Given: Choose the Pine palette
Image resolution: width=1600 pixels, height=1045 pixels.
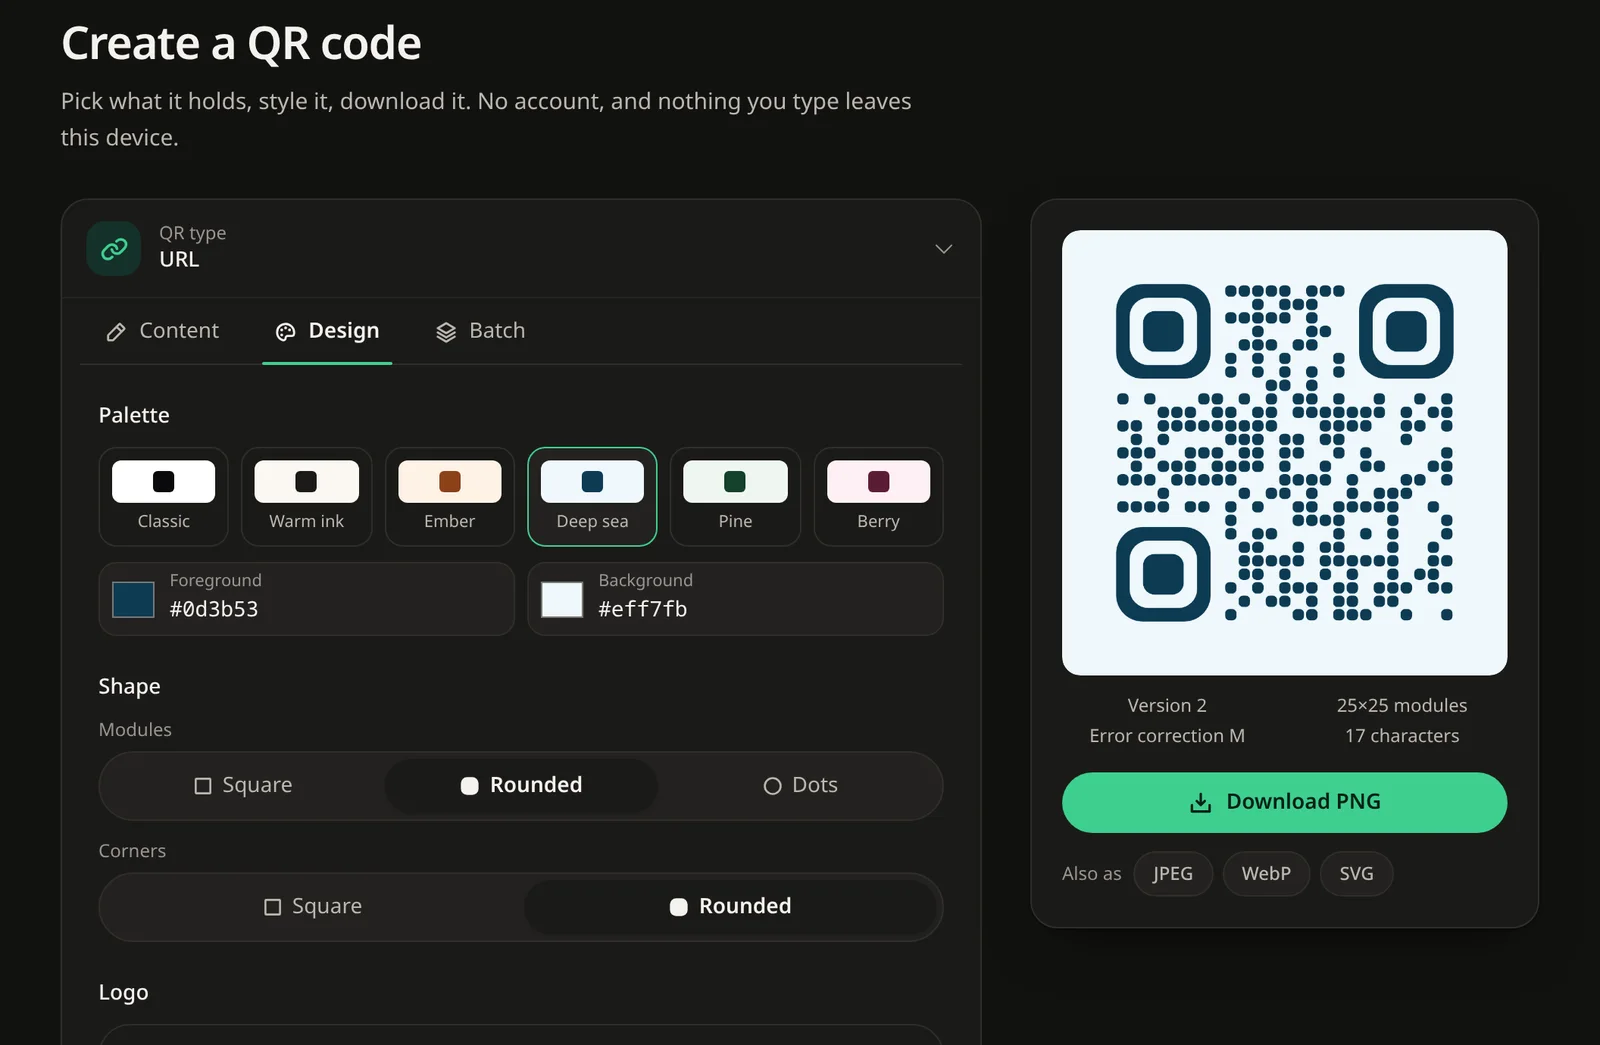Looking at the screenshot, I should pos(735,497).
